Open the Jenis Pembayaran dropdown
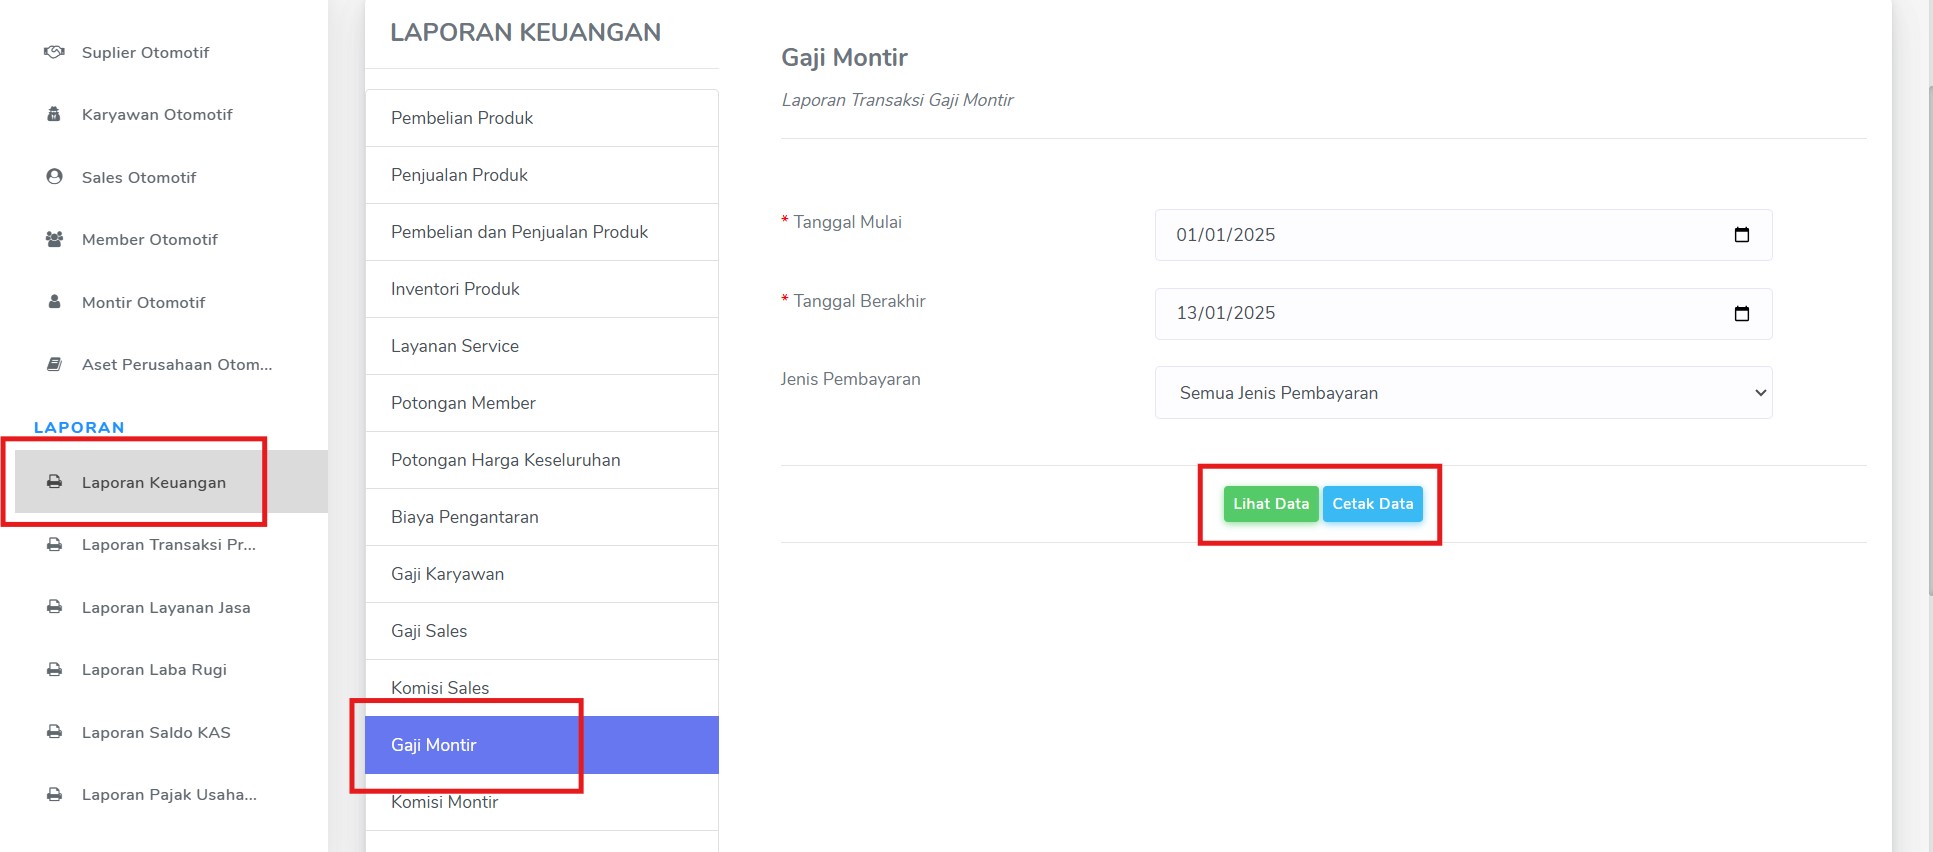Screen dimensions: 1933x852 (x=1463, y=392)
